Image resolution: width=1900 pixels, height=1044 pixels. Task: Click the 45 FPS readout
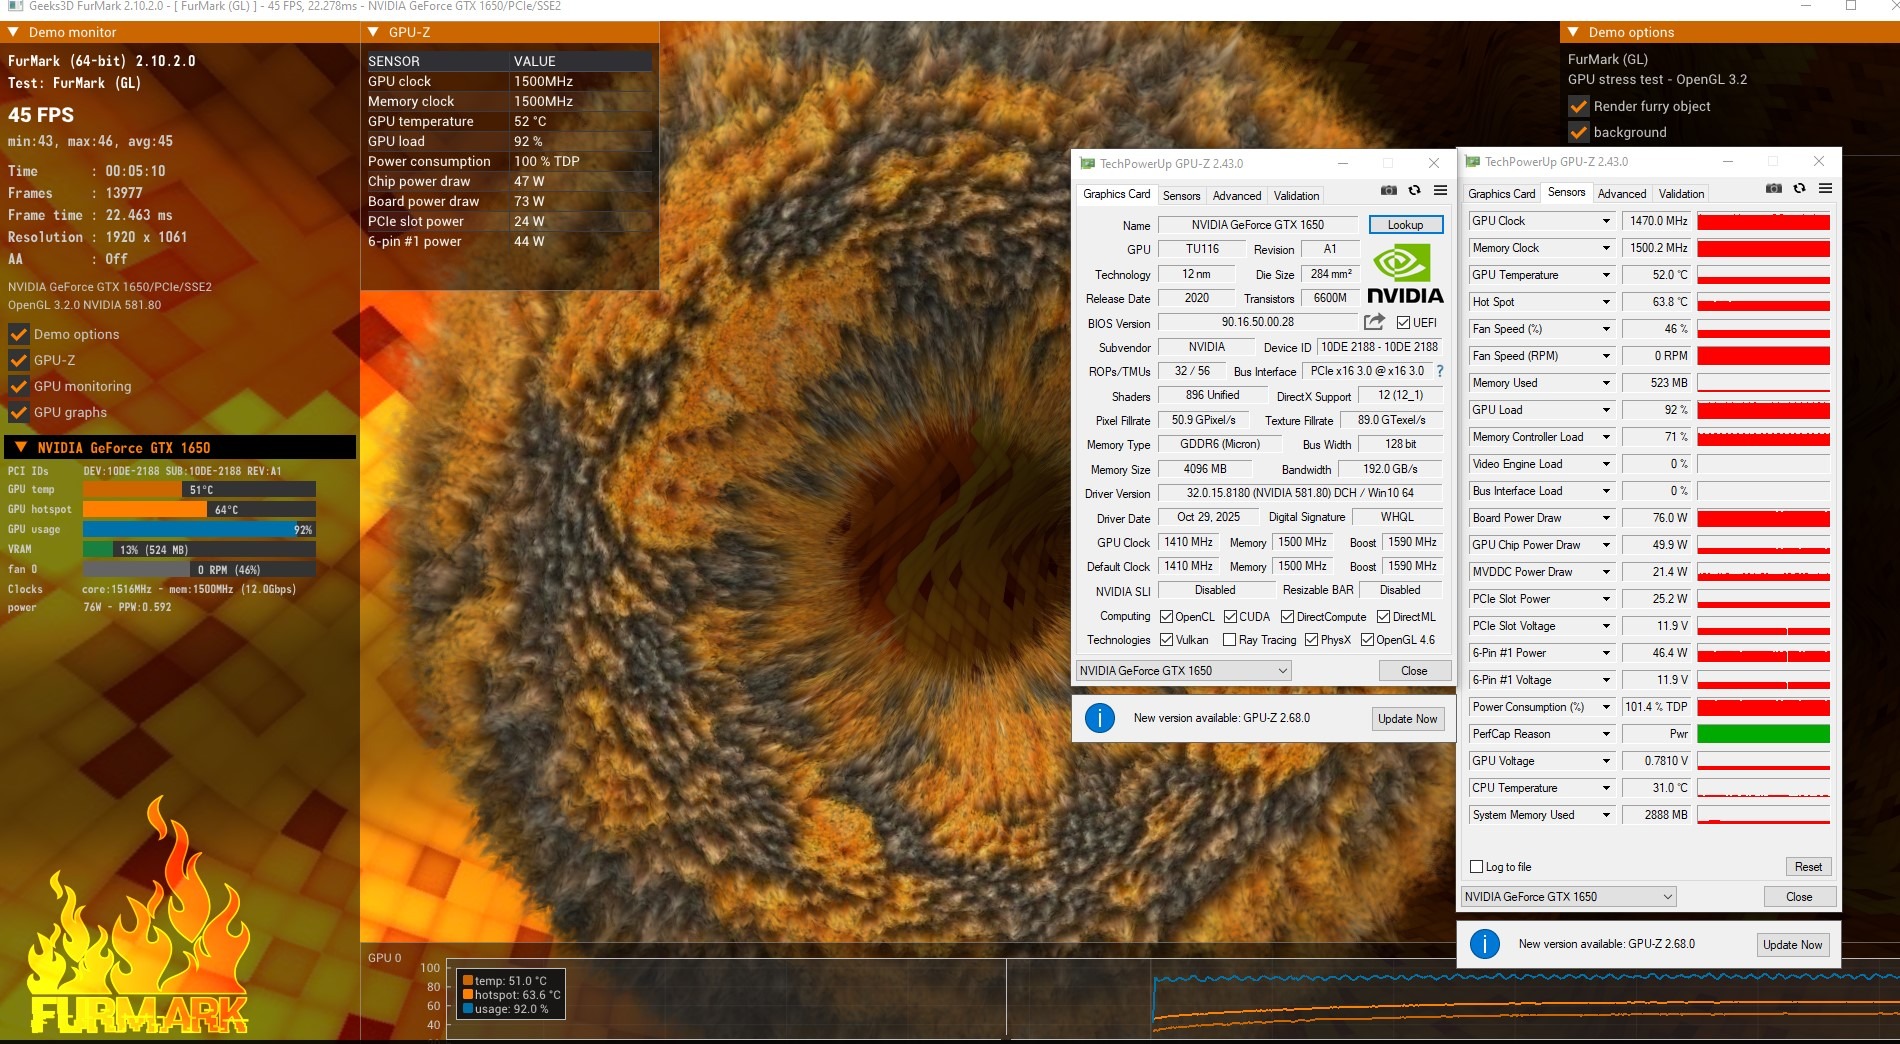click(x=41, y=115)
